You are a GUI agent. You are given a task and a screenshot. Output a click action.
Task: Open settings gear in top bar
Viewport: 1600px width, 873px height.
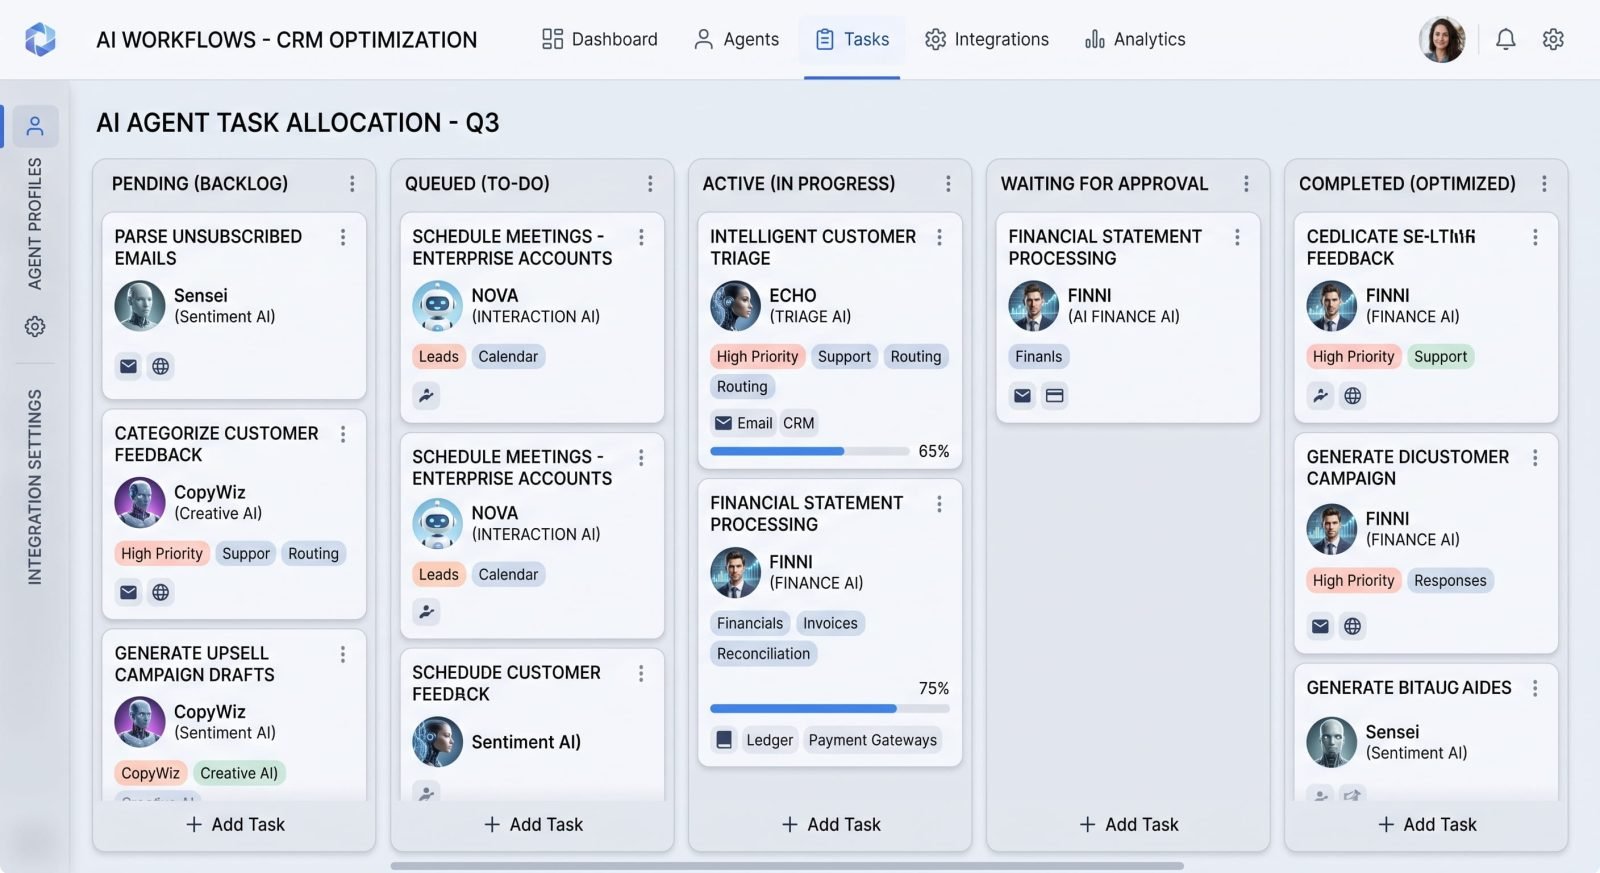pos(1553,39)
